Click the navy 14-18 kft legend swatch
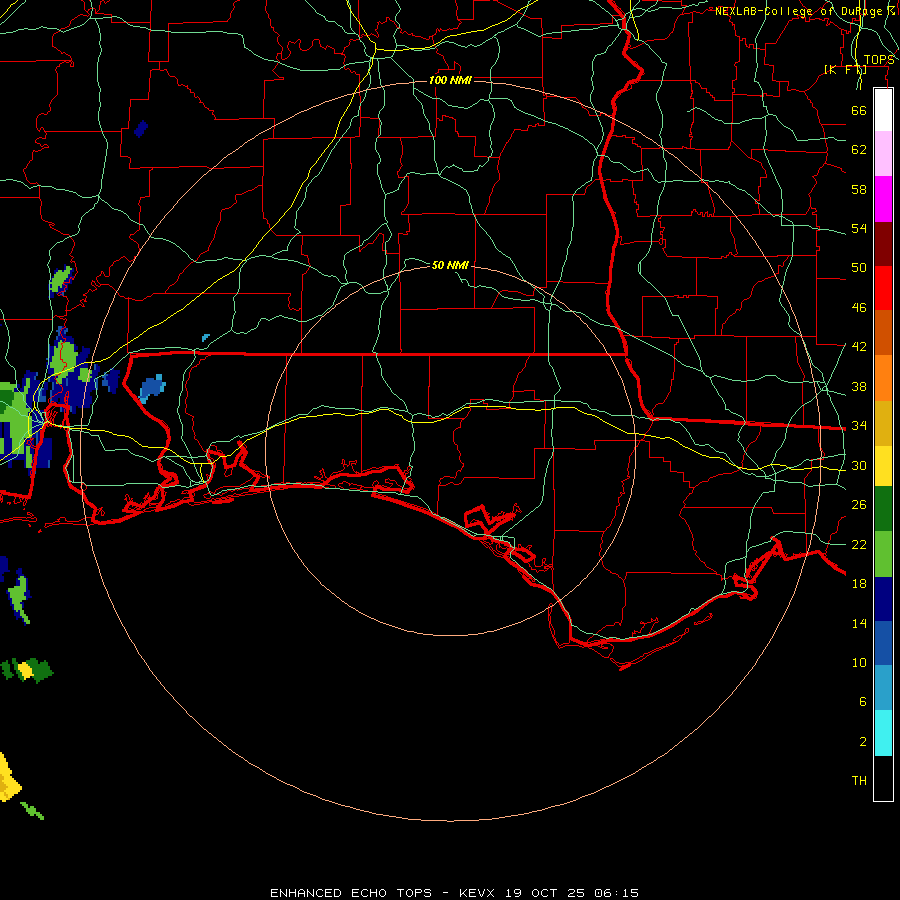The image size is (900, 900). (x=883, y=599)
